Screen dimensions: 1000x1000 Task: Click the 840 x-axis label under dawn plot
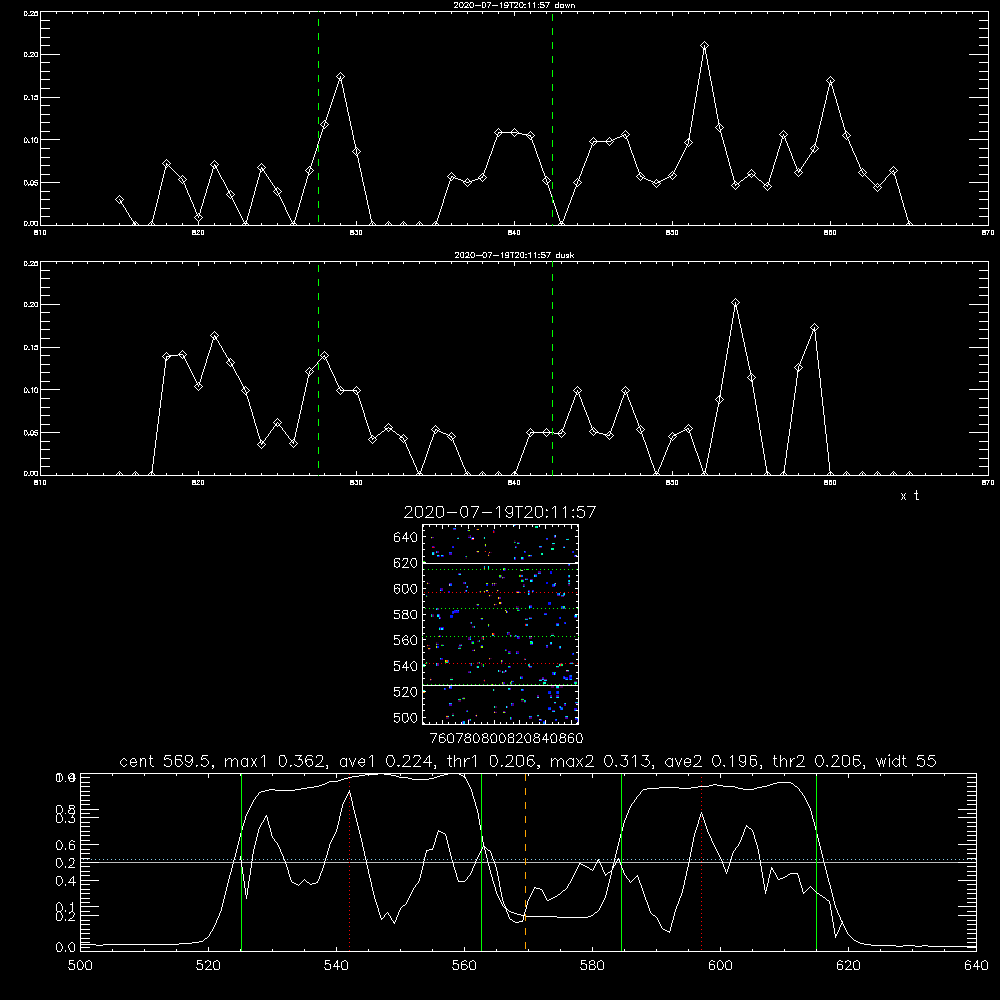pyautogui.click(x=514, y=233)
